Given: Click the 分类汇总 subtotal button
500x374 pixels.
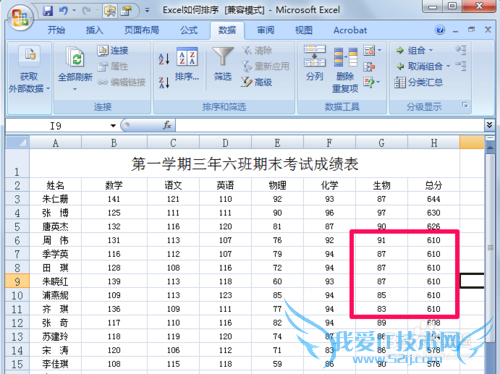Looking at the screenshot, I should click(419, 82).
